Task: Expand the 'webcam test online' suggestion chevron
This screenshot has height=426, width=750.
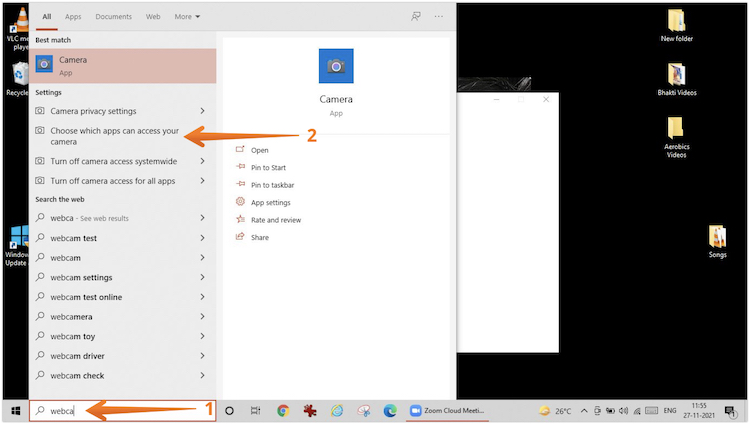Action: point(203,297)
